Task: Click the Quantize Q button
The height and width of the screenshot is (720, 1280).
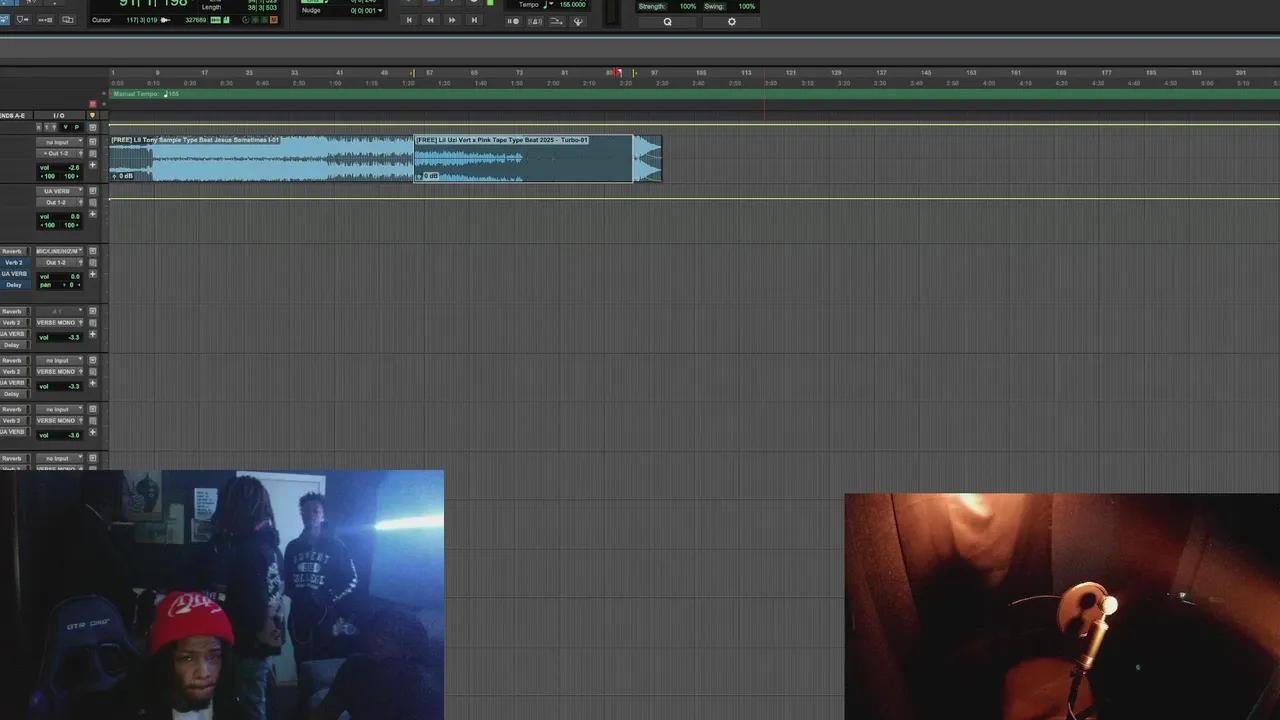Action: click(x=667, y=22)
